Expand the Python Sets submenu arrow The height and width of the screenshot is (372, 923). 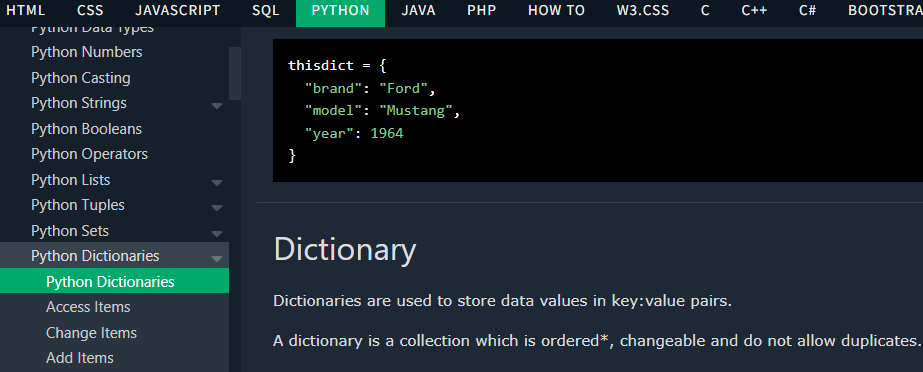click(217, 234)
